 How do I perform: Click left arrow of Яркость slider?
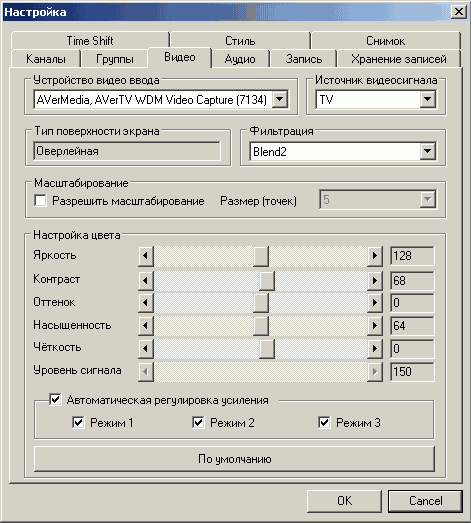(x=145, y=256)
